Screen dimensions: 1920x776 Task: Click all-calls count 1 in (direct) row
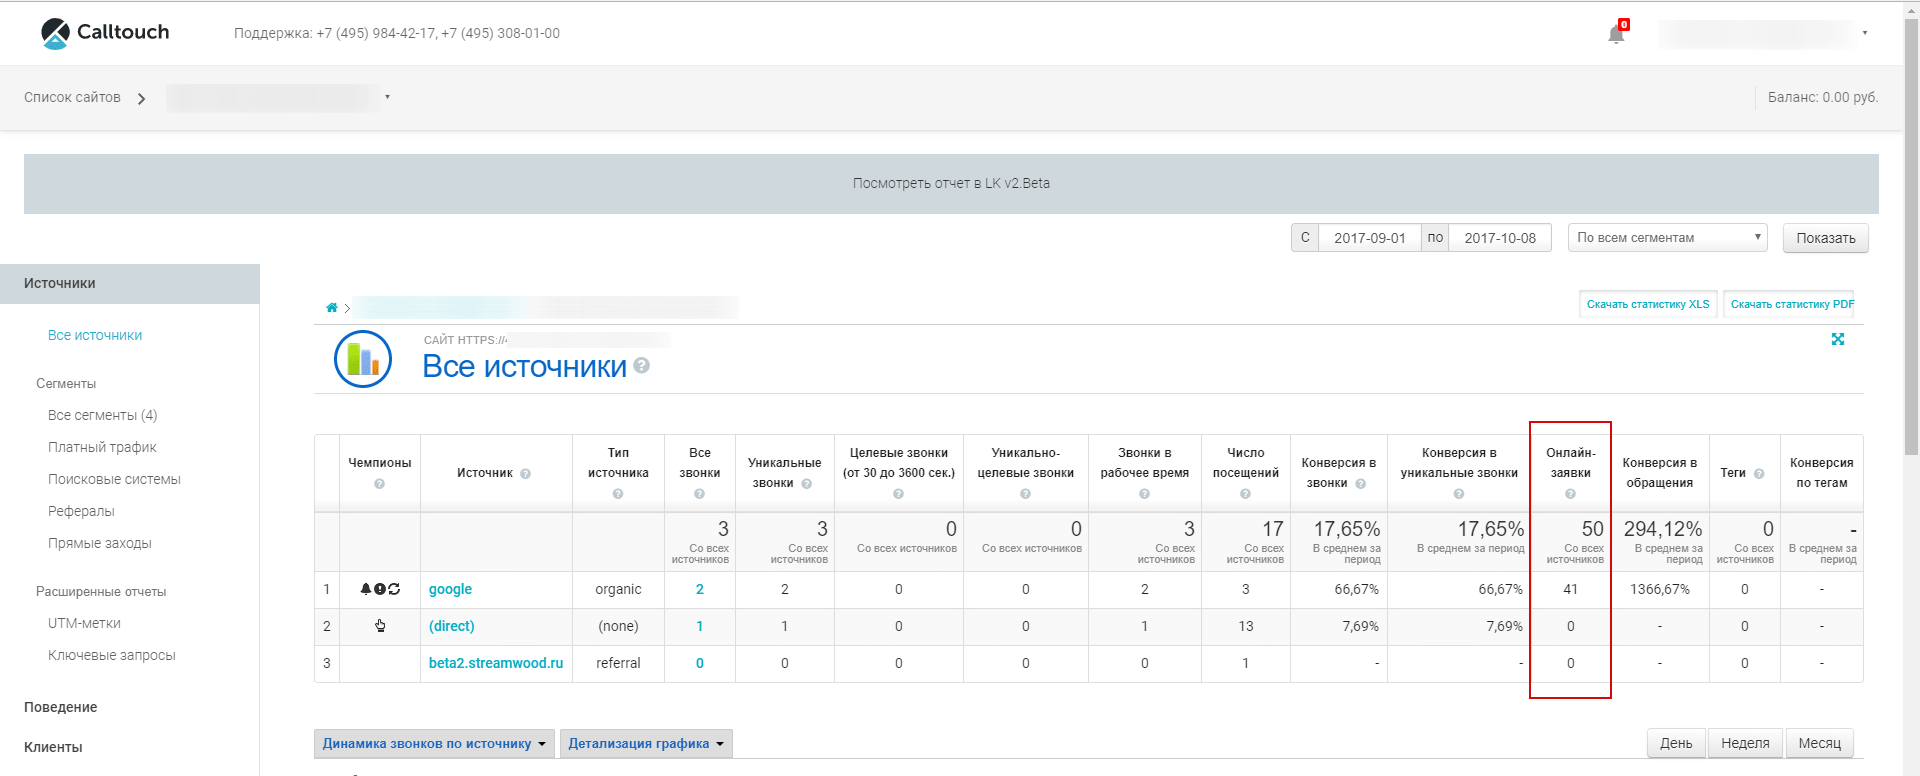tap(700, 626)
